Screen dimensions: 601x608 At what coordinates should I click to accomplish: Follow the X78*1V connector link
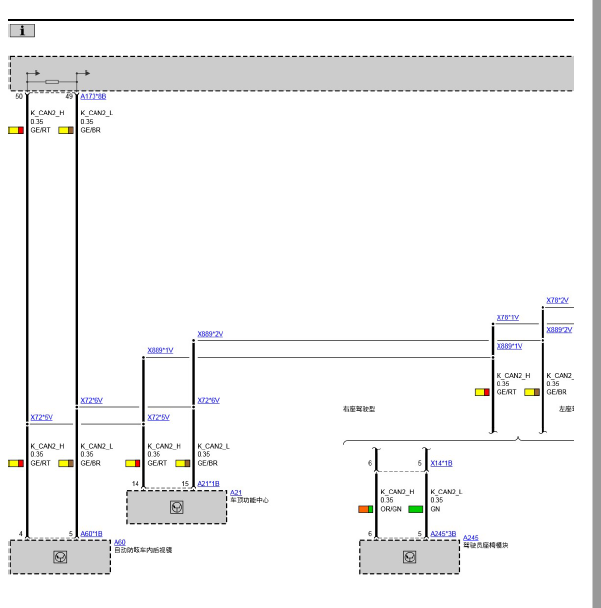pyautogui.click(x=508, y=317)
